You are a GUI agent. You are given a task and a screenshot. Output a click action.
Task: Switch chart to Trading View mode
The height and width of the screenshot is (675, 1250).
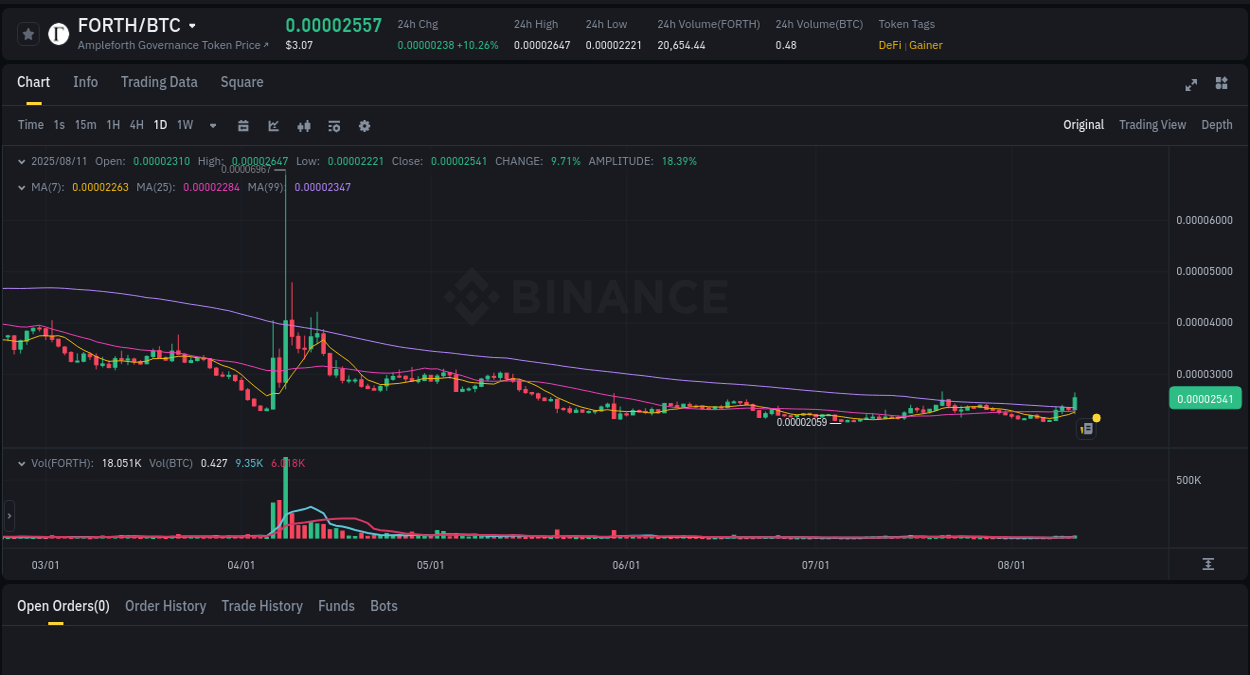click(x=1152, y=125)
